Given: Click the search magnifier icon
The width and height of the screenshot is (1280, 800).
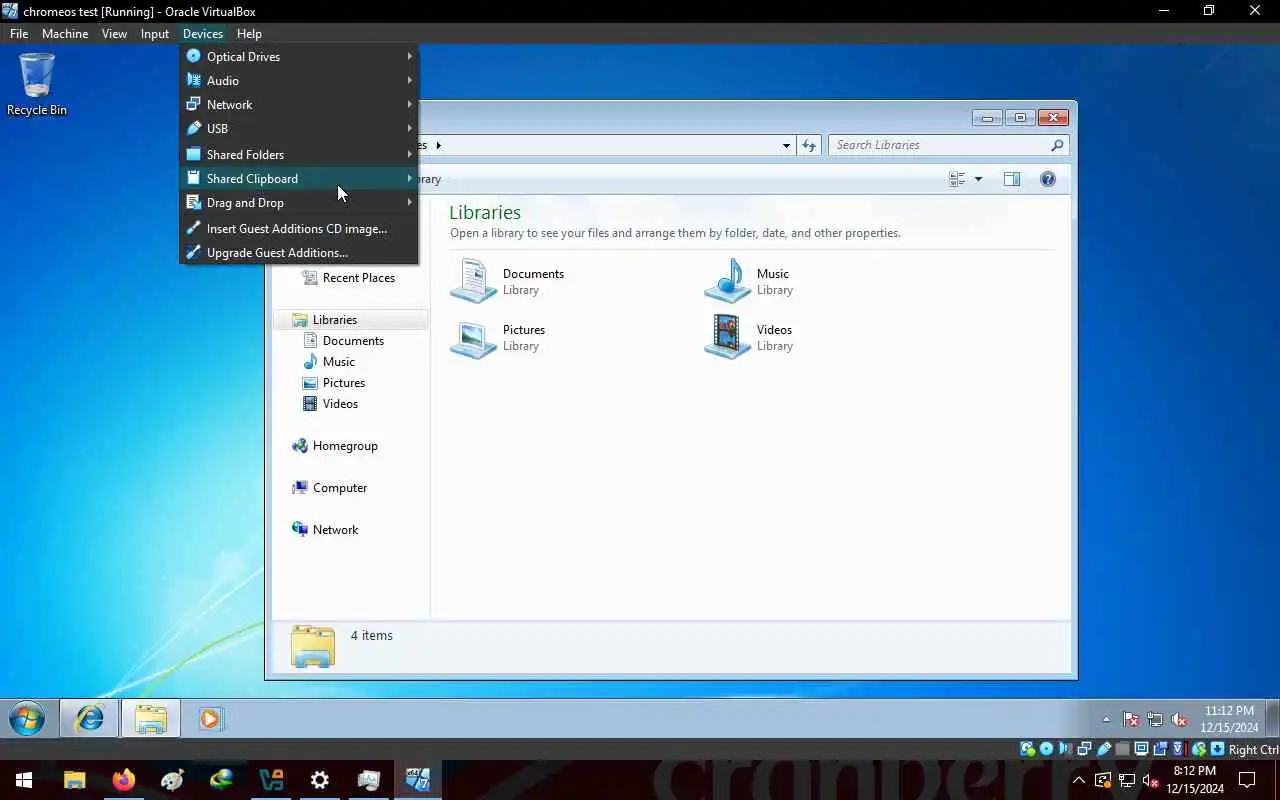Looking at the screenshot, I should [x=1057, y=145].
